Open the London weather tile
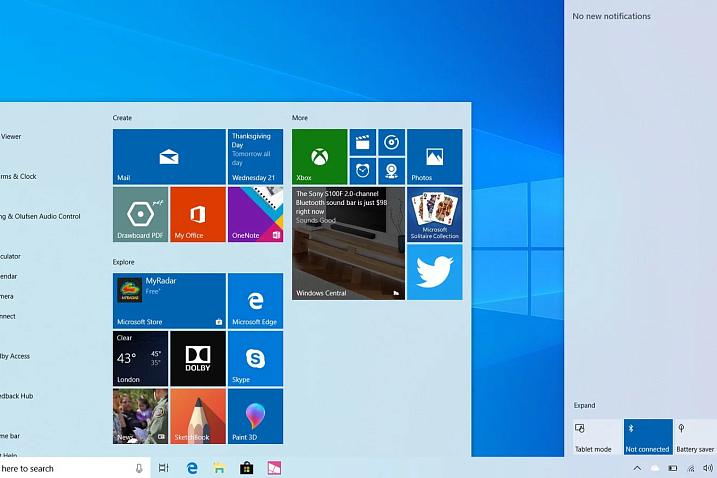Screen dimensions: 717x478 [x=140, y=359]
